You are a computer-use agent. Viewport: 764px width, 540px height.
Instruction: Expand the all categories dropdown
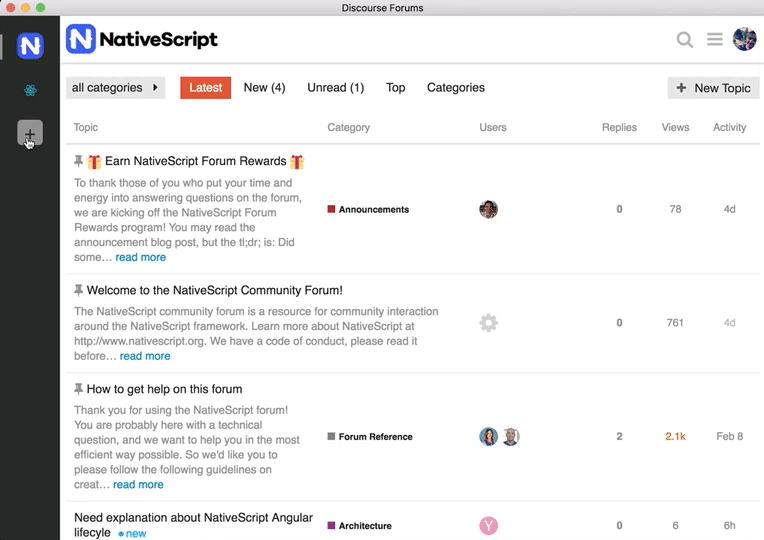115,88
